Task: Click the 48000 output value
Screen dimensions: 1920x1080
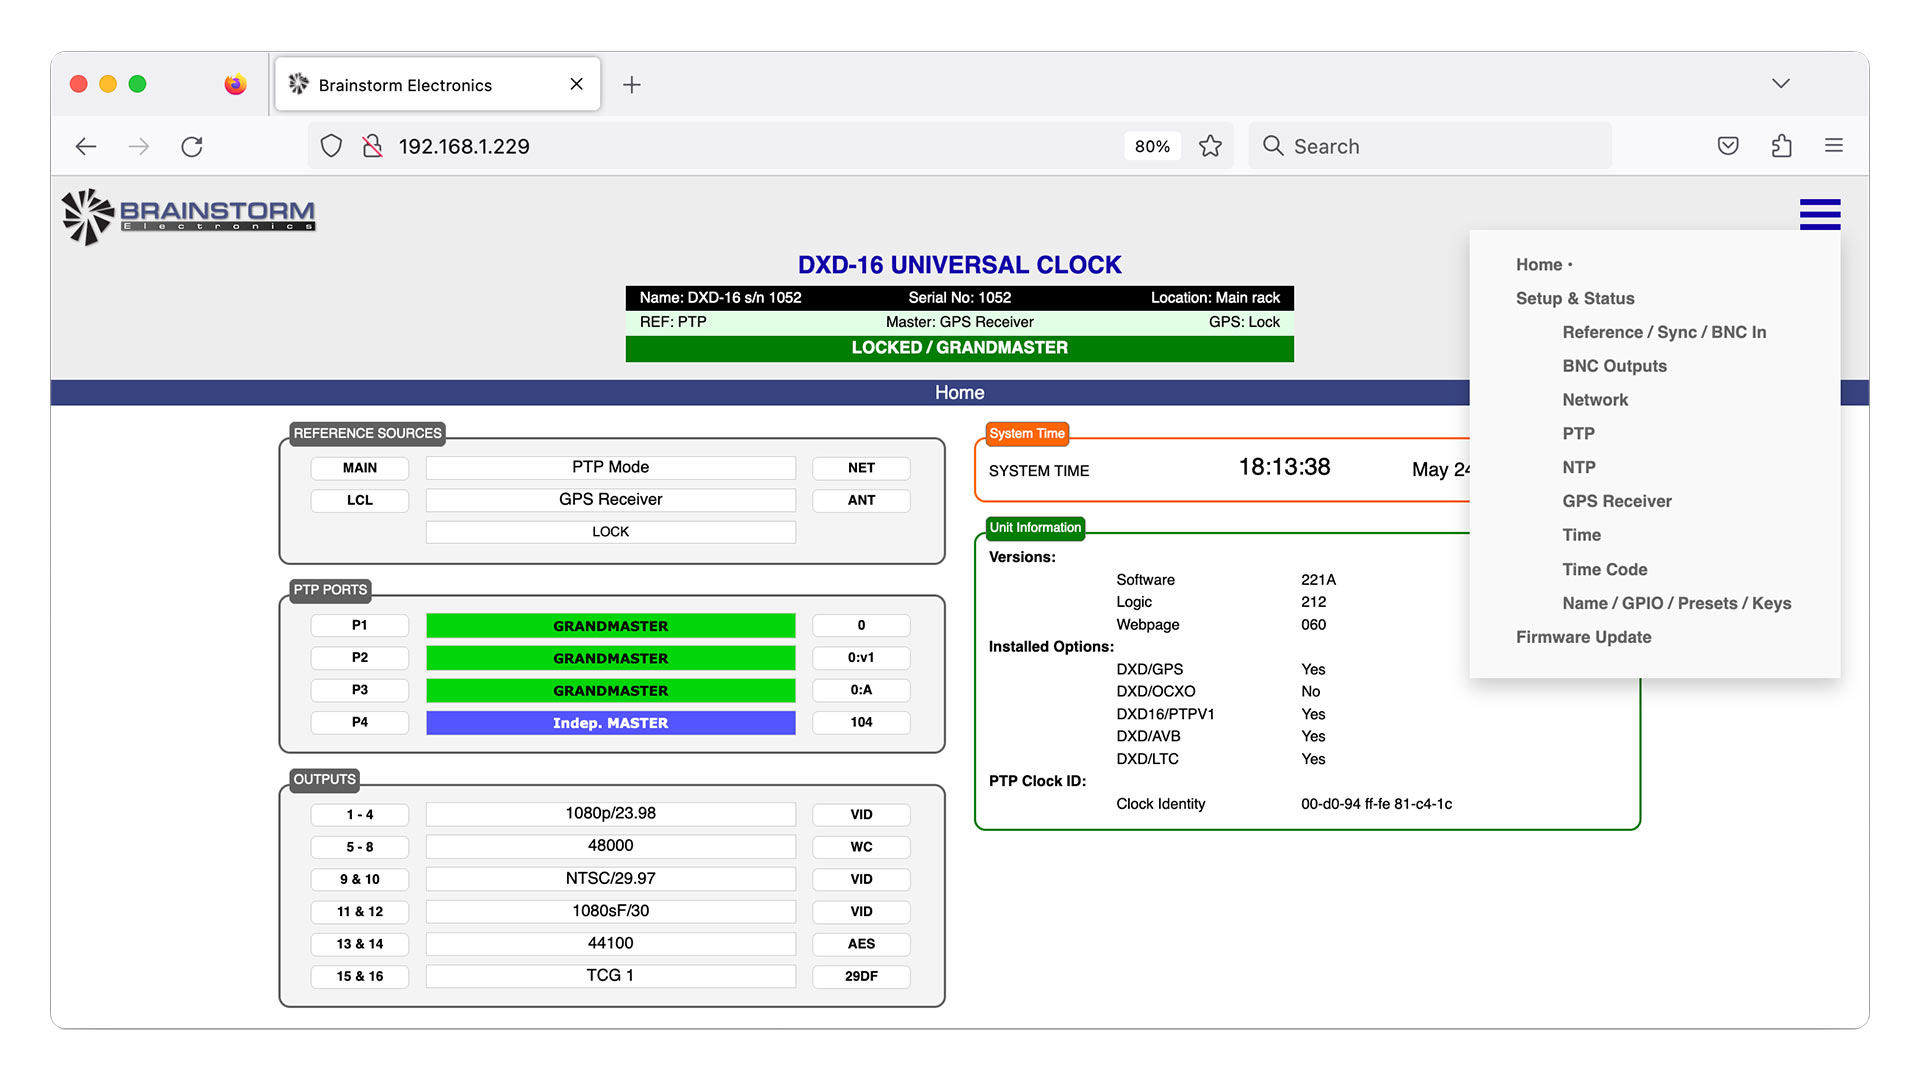Action: 611,846
